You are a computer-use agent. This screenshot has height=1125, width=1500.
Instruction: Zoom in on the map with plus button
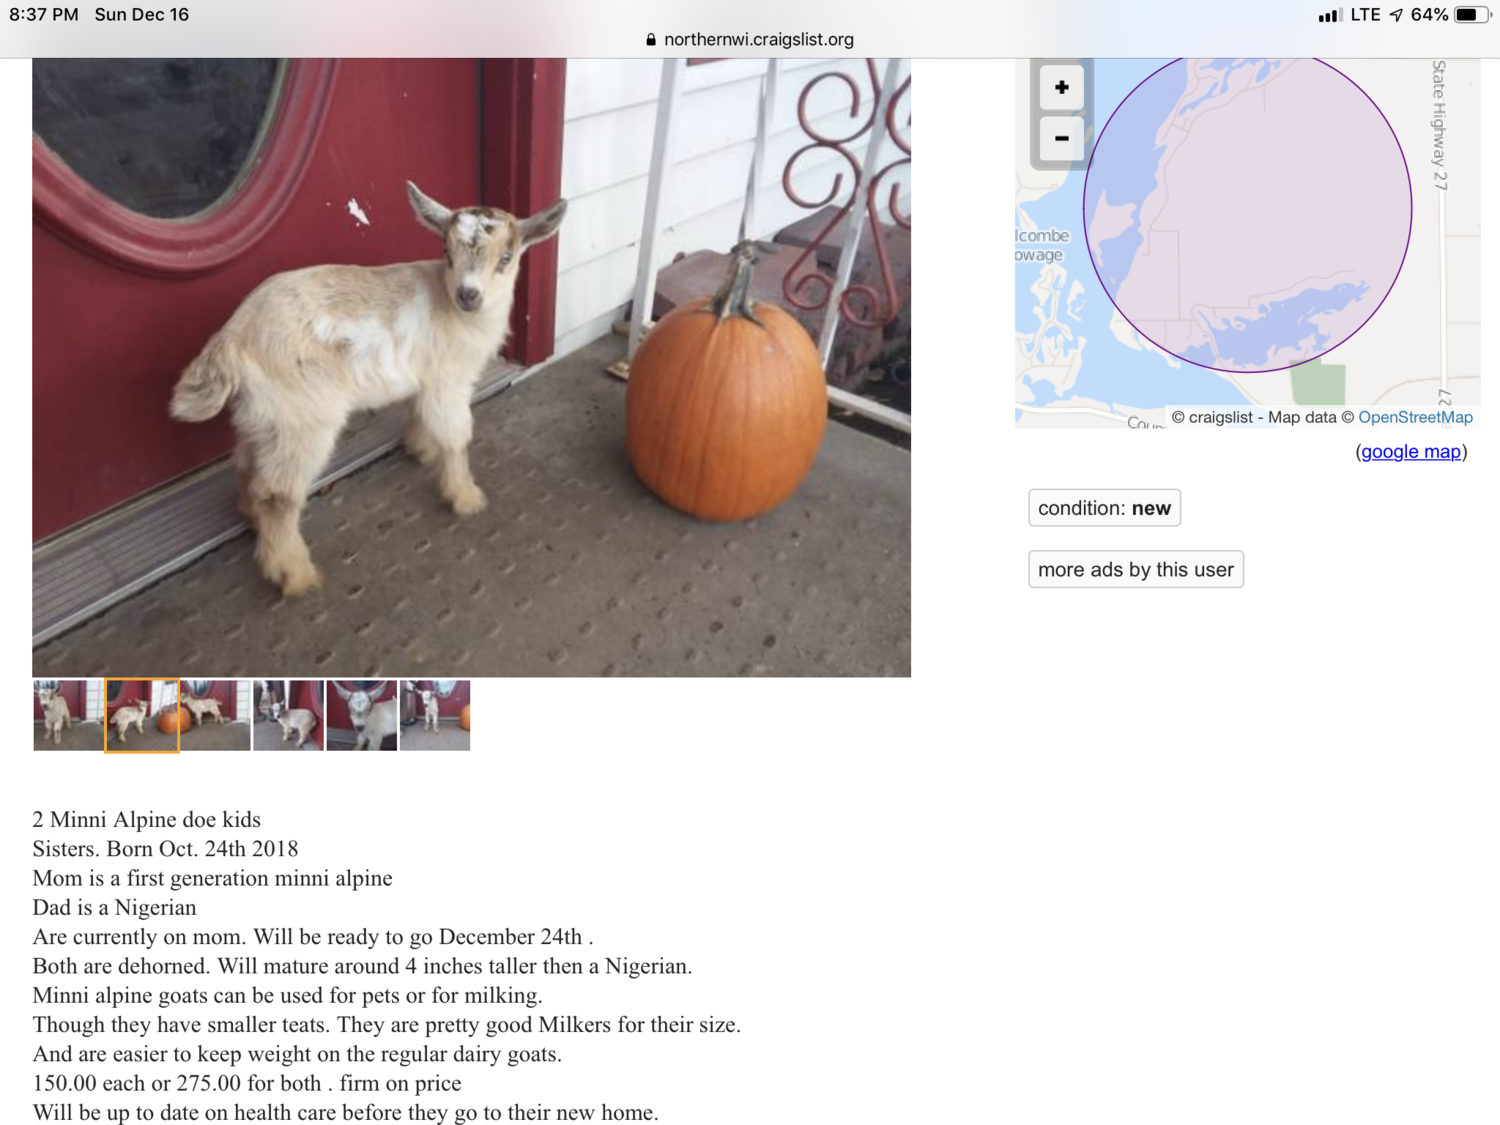(1061, 88)
